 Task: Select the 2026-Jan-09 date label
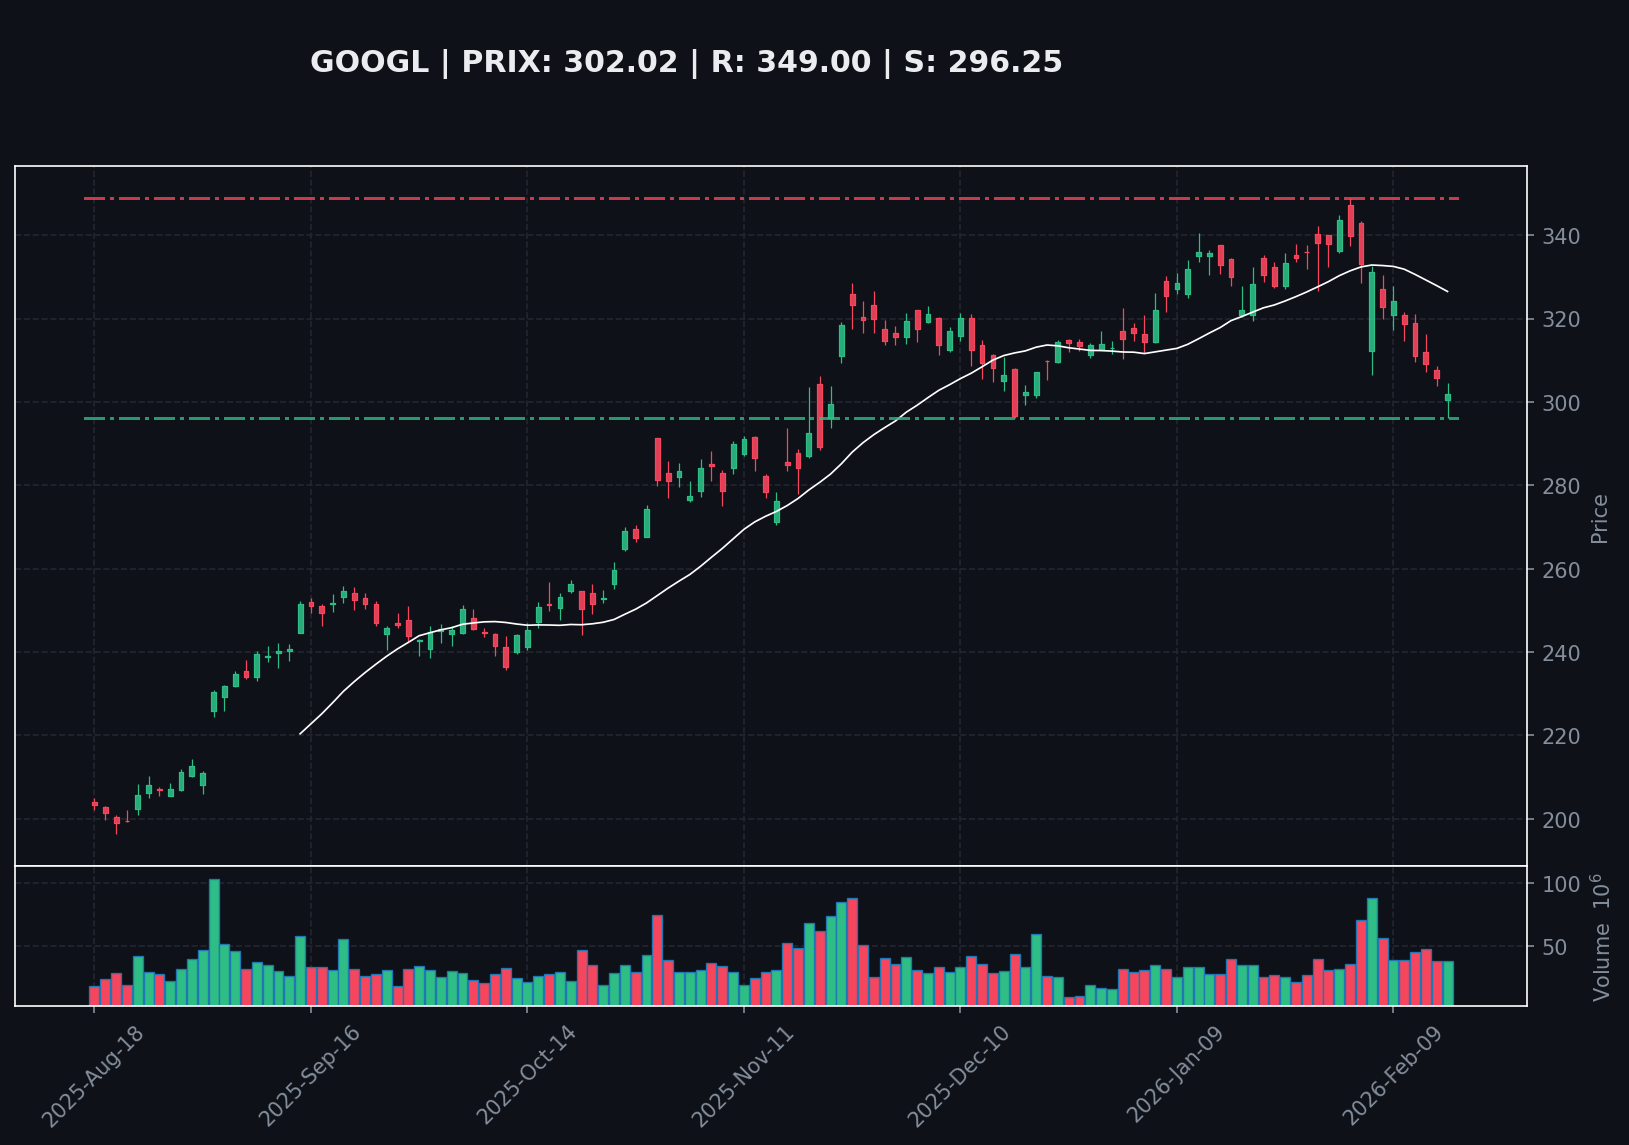pos(1176,1075)
